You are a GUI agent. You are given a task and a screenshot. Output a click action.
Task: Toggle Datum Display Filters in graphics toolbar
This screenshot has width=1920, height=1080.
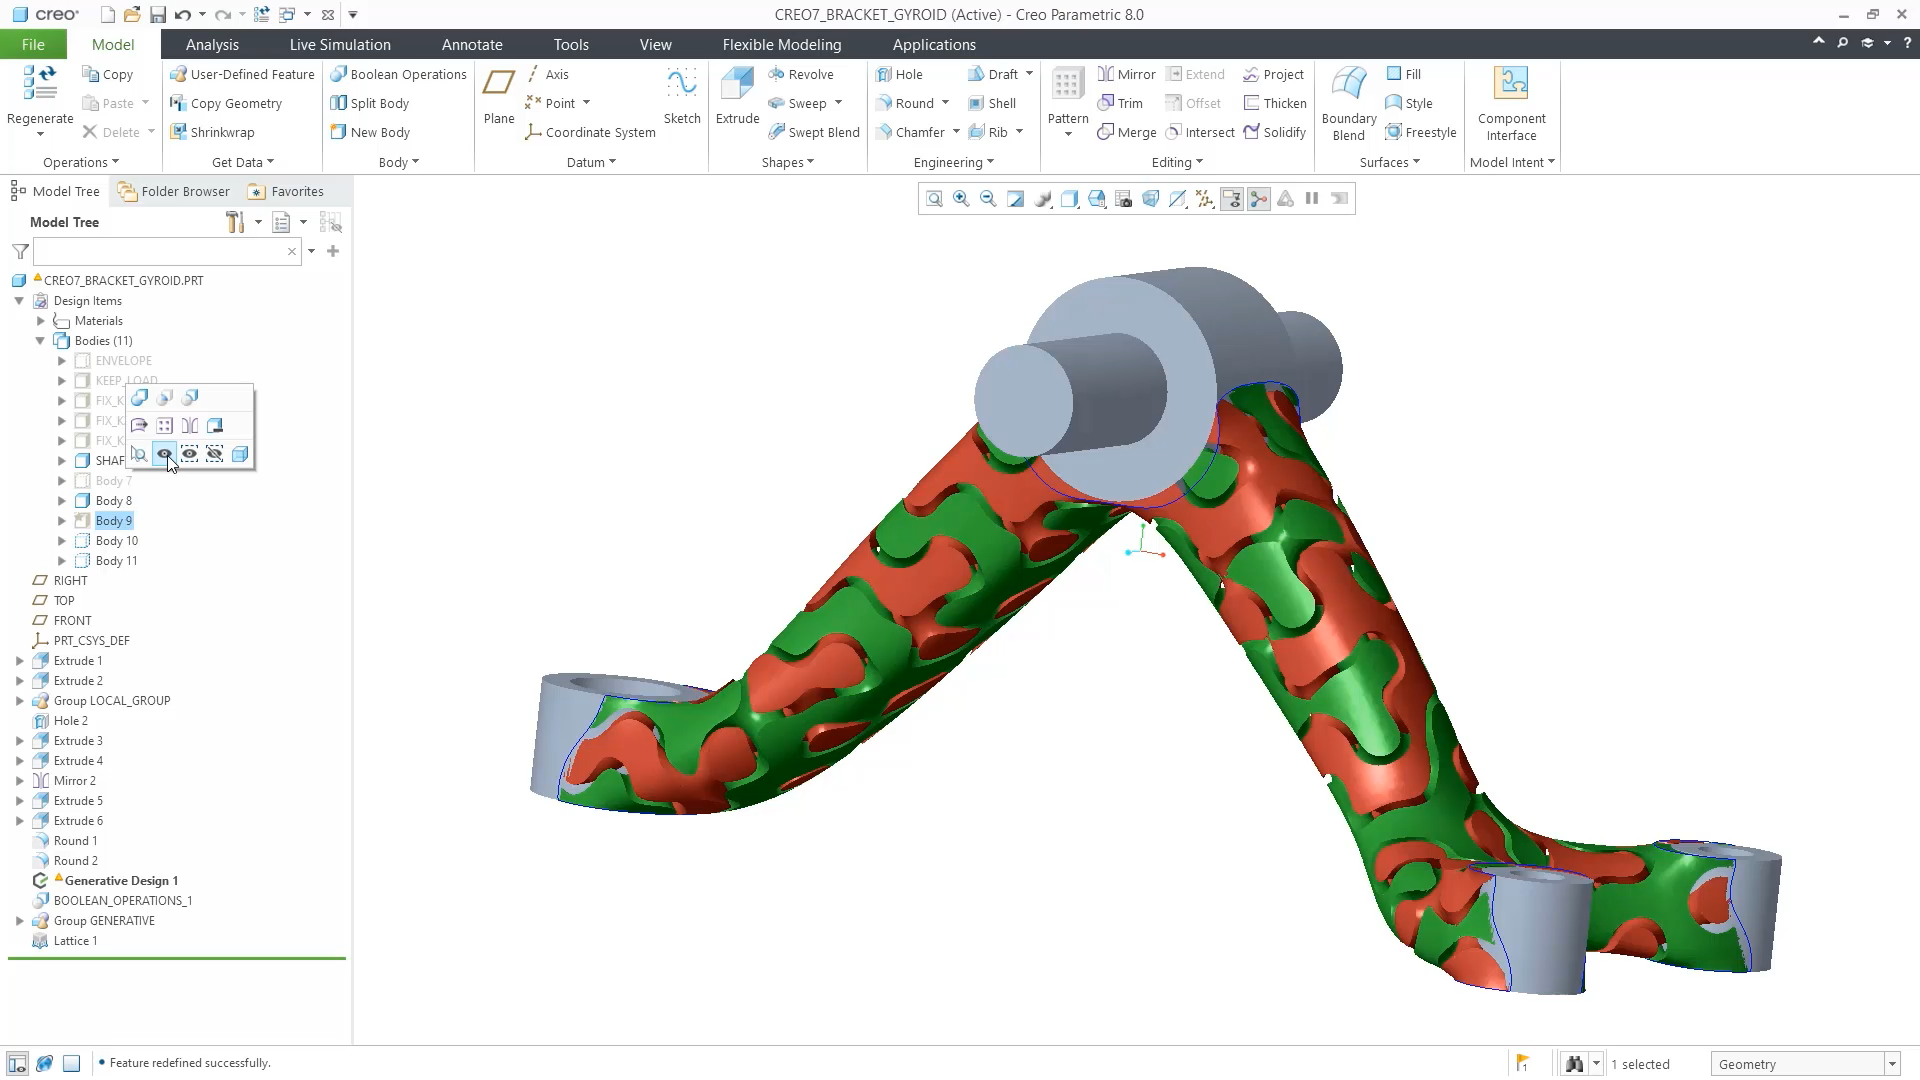1204,199
